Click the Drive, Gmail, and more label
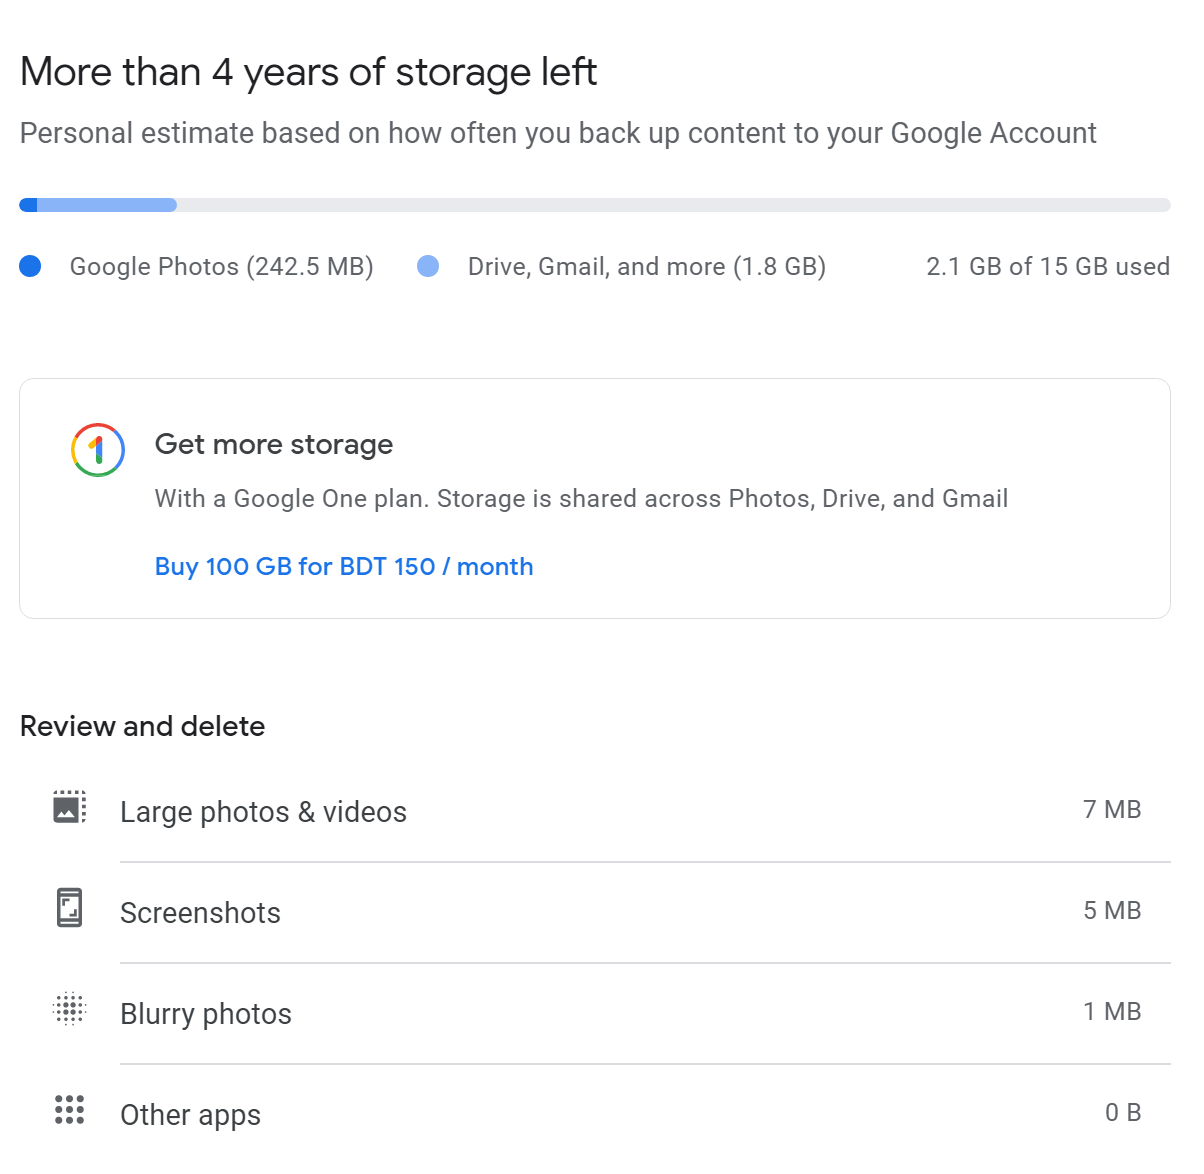Image resolution: width=1204 pixels, height=1174 pixels. click(646, 267)
